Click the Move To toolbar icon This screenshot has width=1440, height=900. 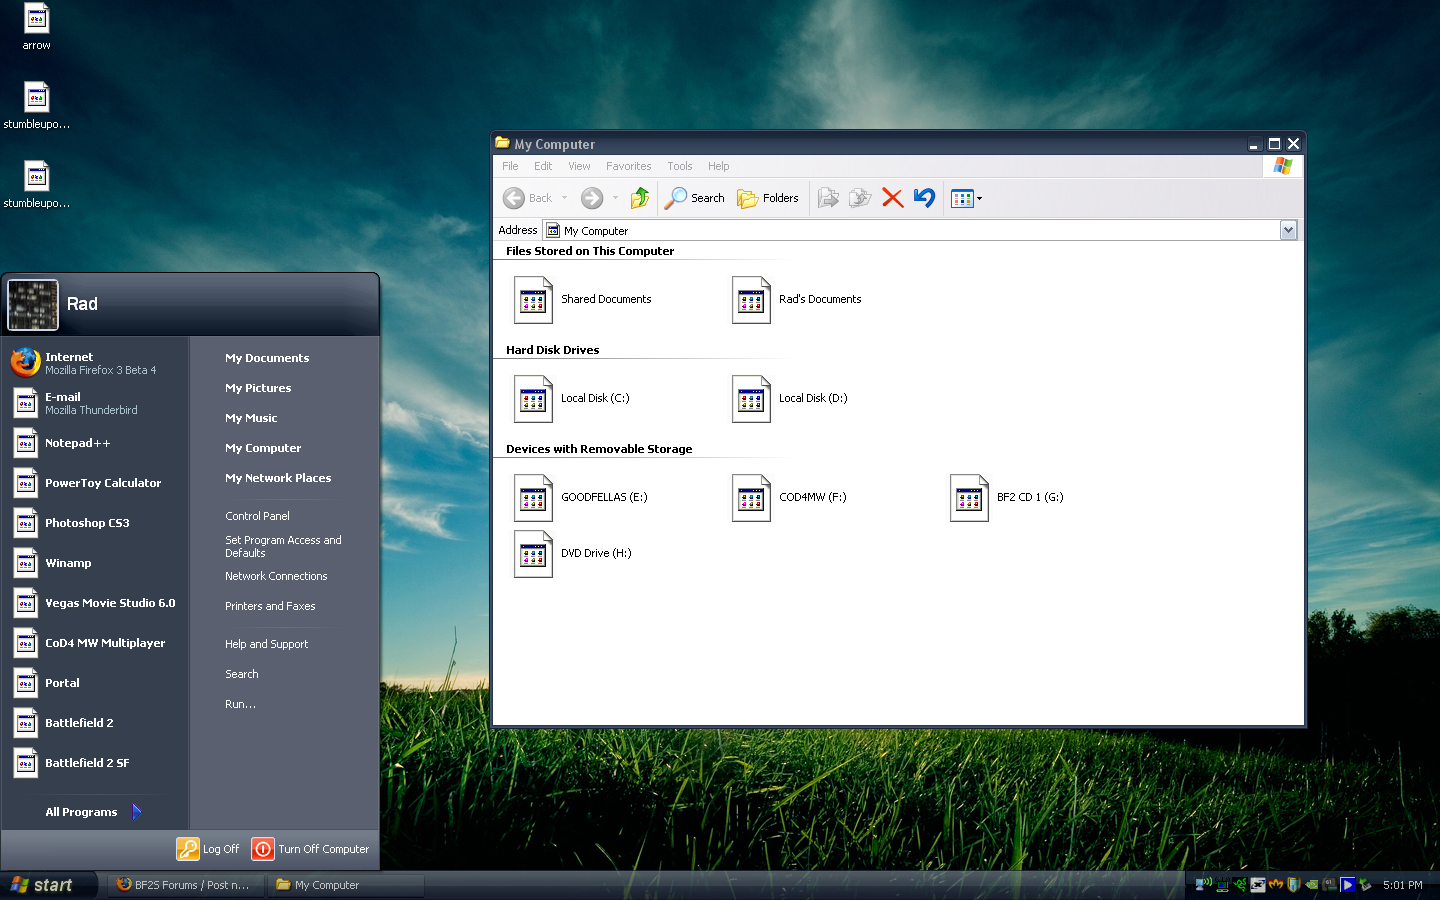(x=828, y=198)
